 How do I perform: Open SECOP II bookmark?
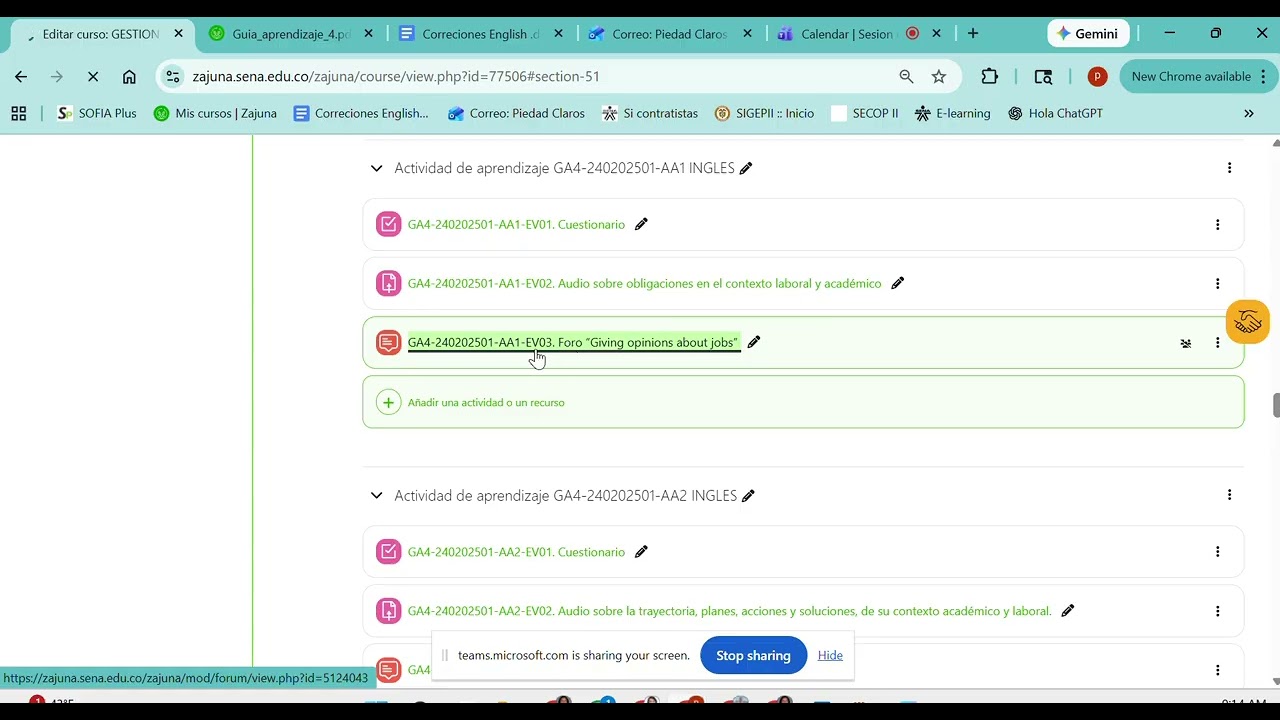(x=865, y=113)
